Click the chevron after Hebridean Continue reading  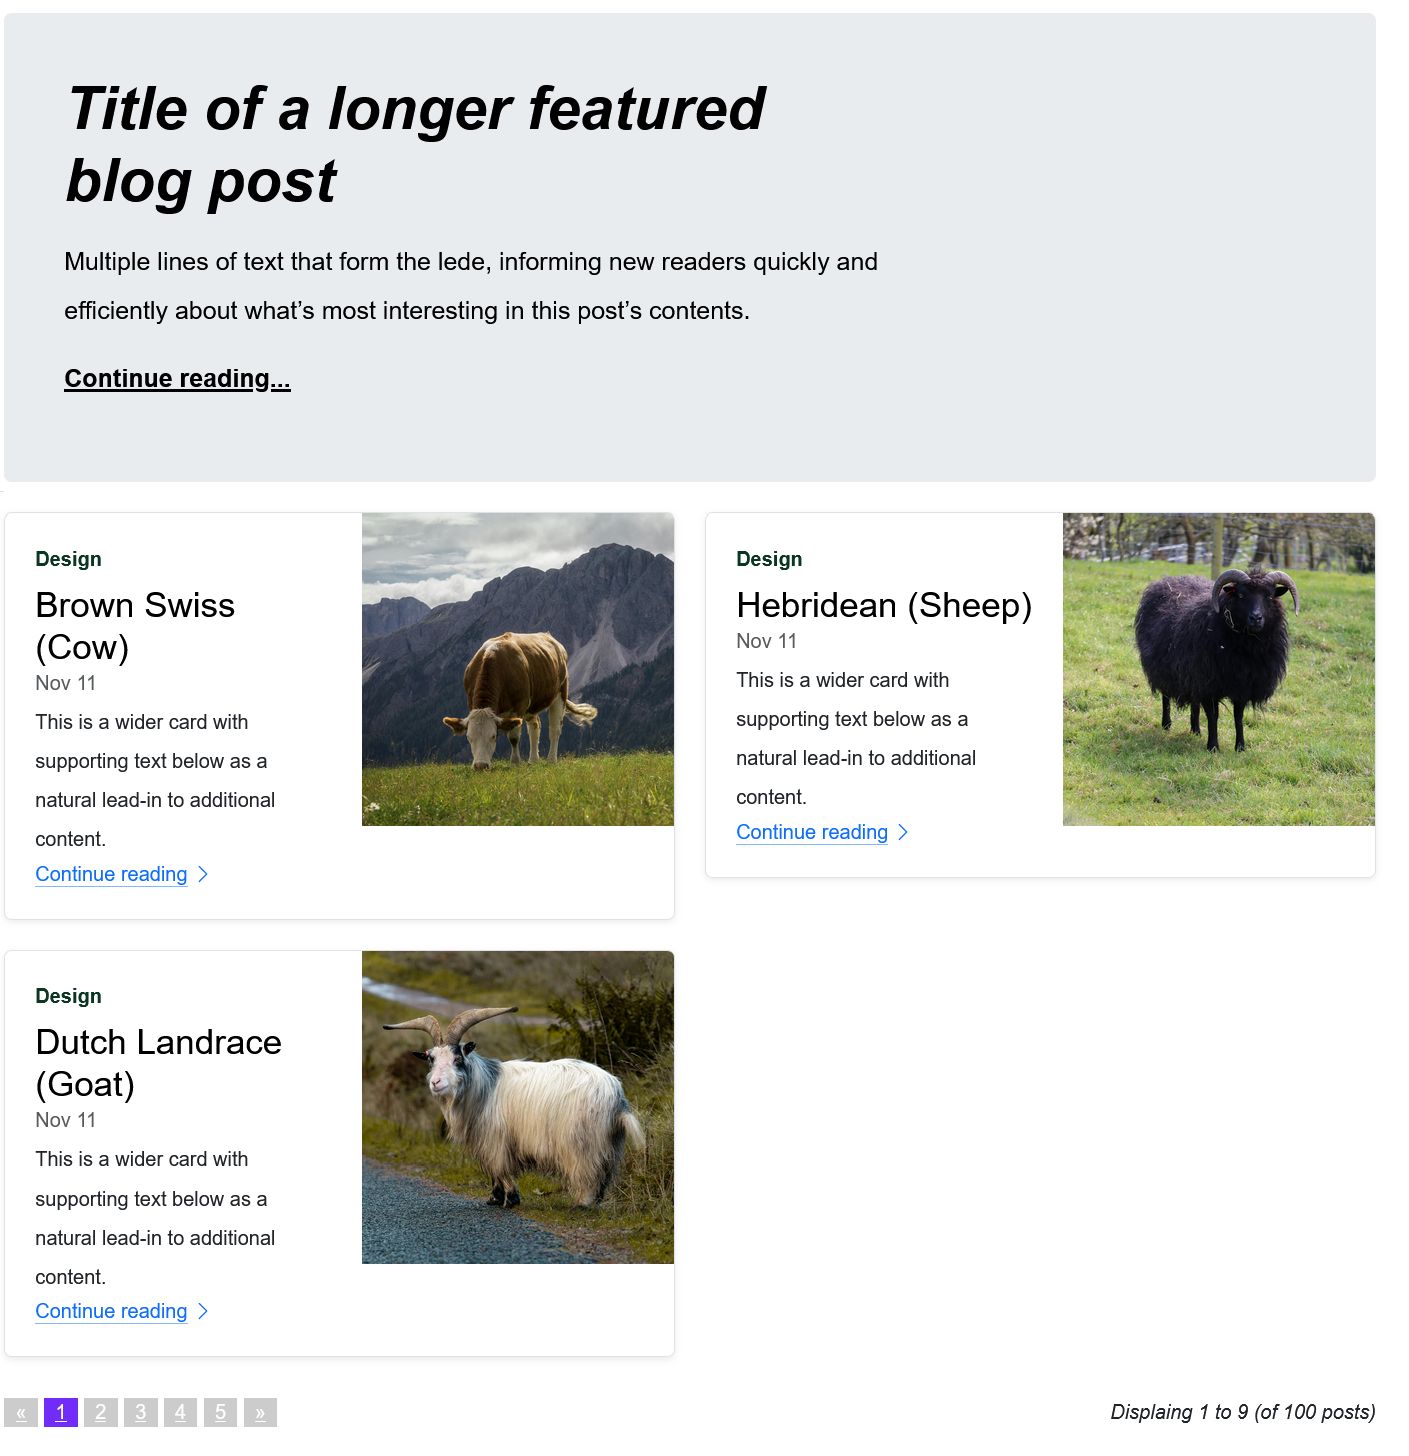pos(903,833)
